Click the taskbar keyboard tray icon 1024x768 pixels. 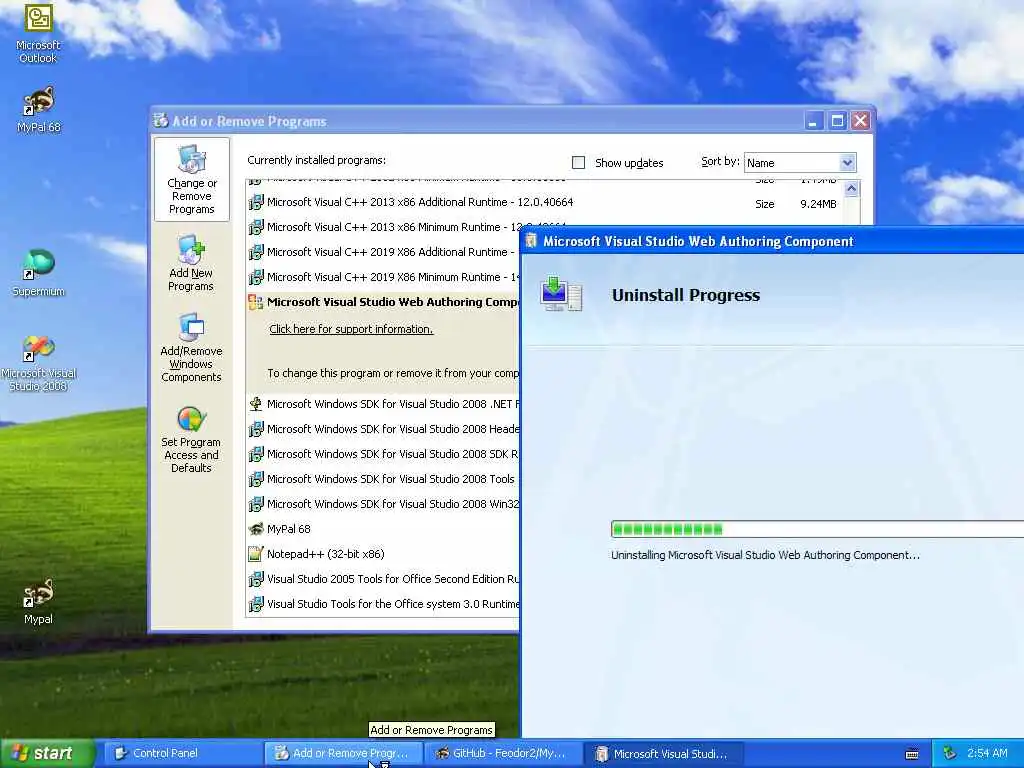coord(912,754)
